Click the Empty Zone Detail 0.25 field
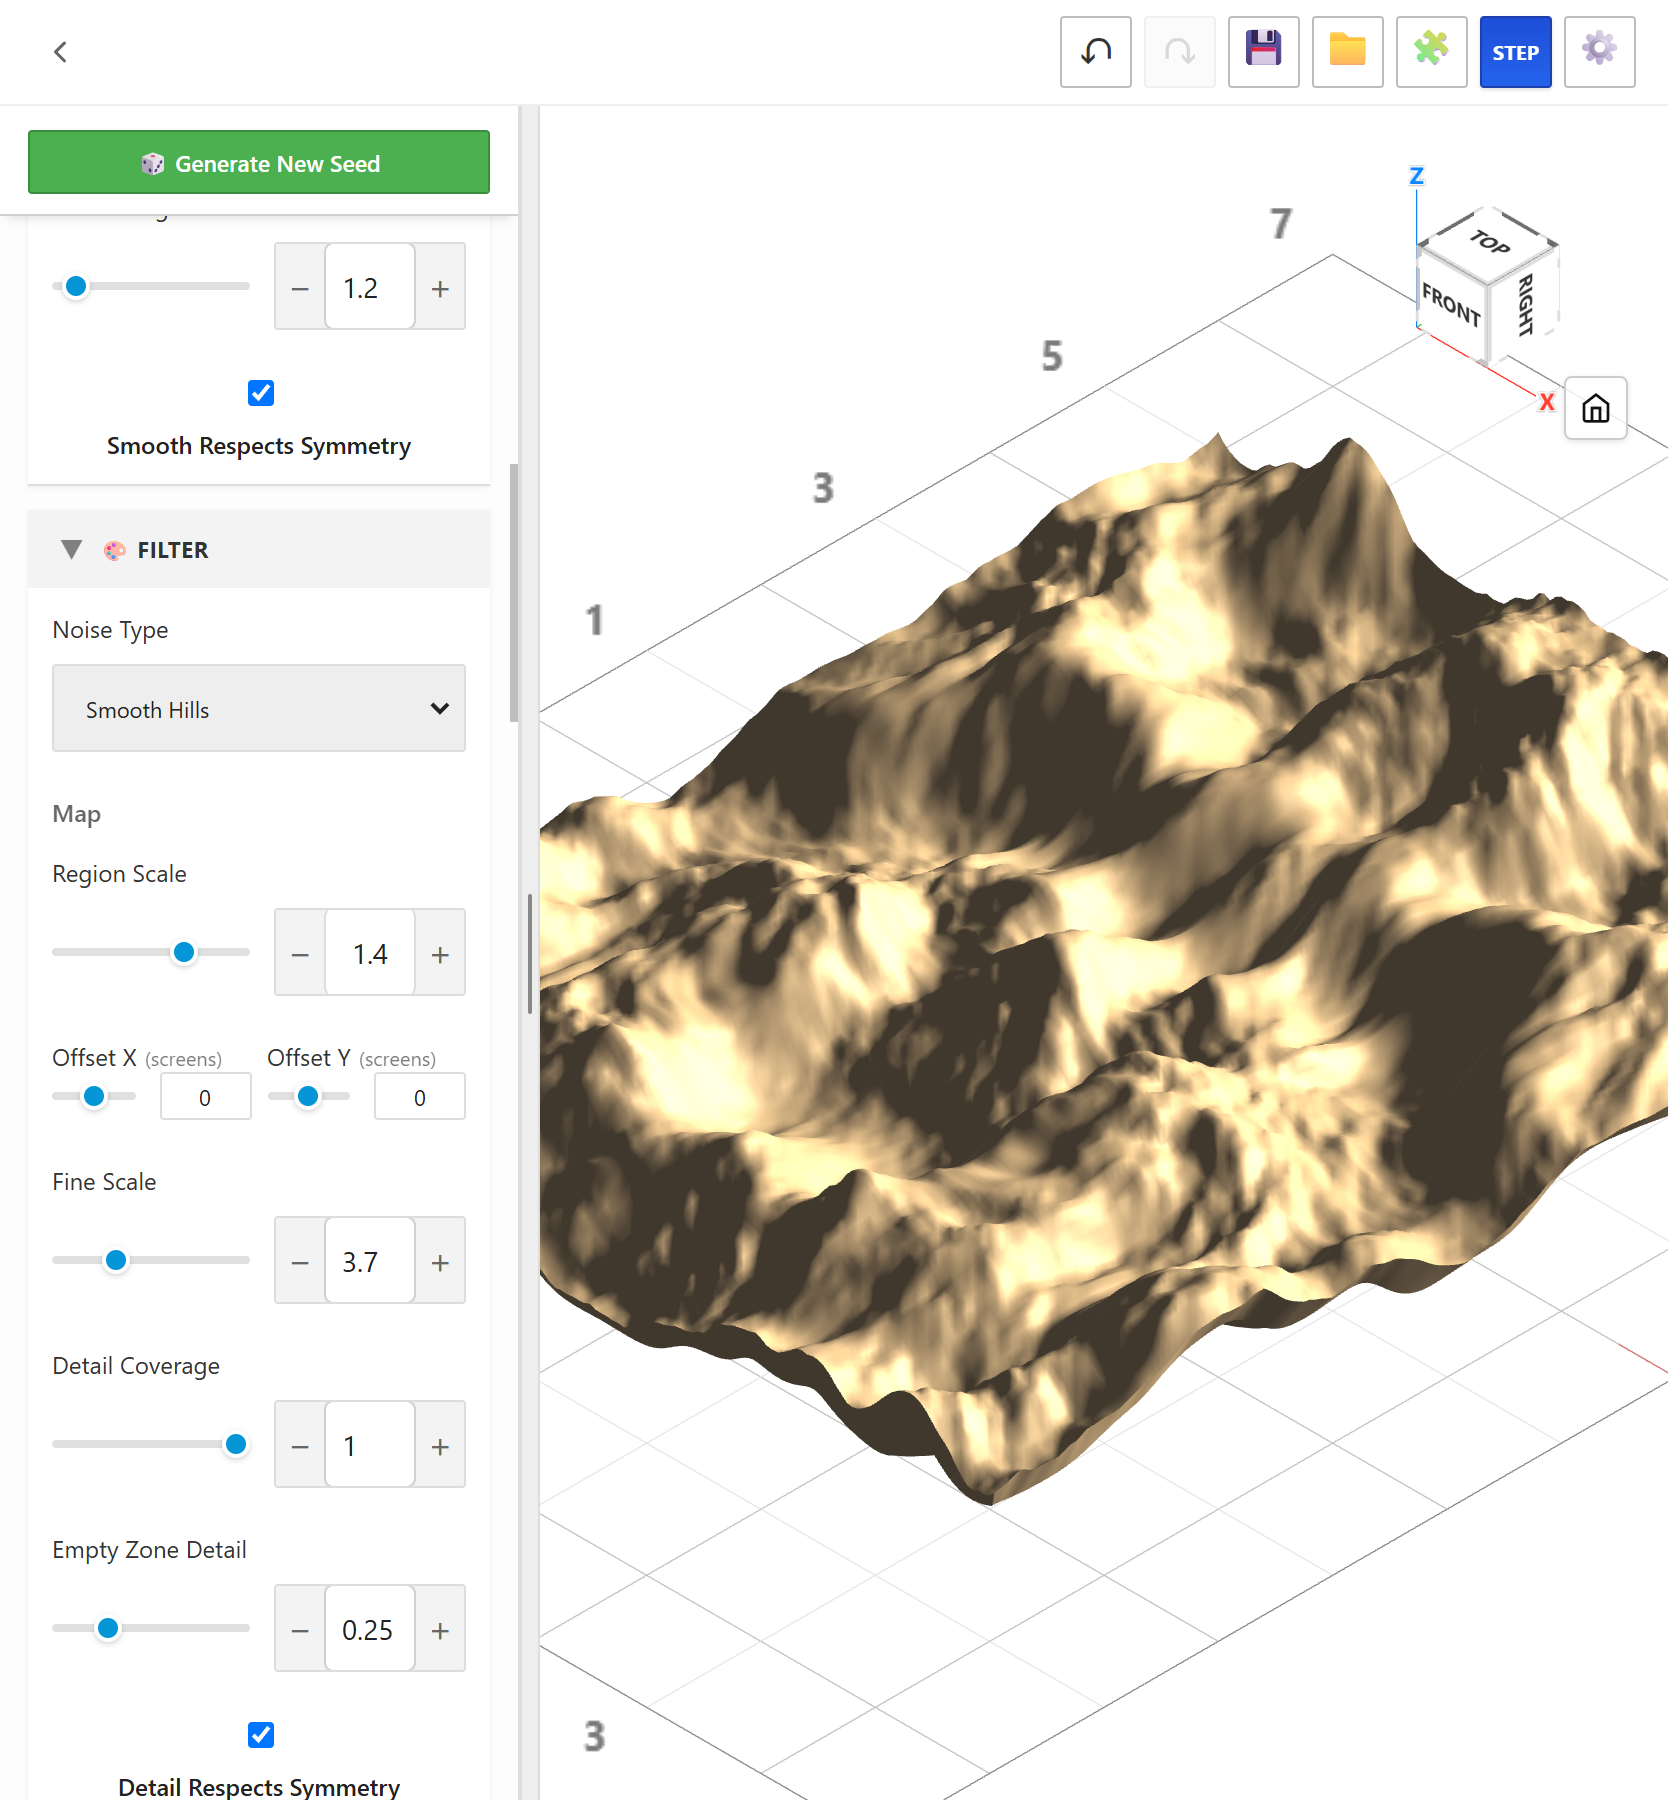 pos(370,1629)
